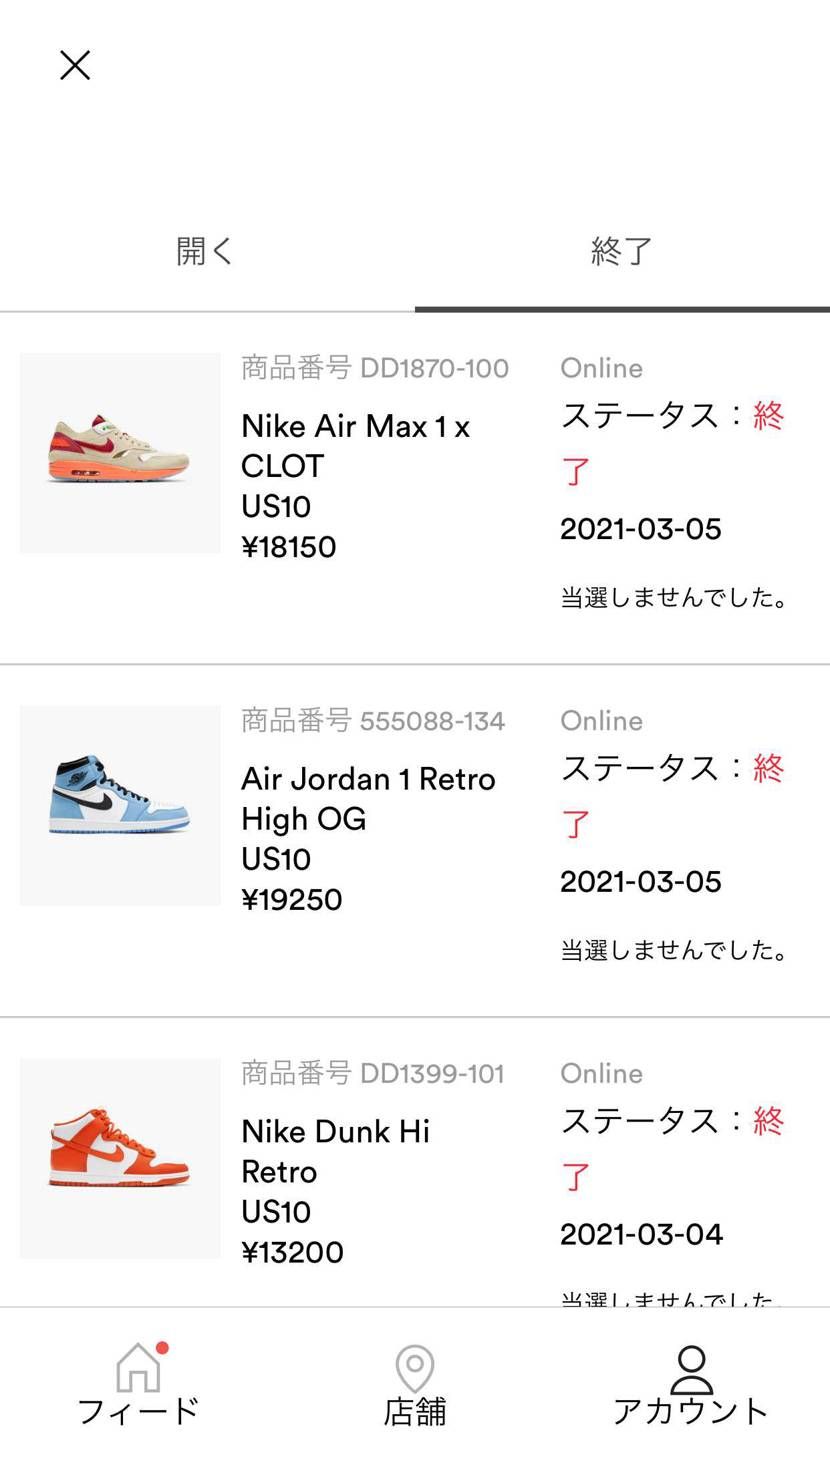Open the store location pin icon

tap(415, 1367)
